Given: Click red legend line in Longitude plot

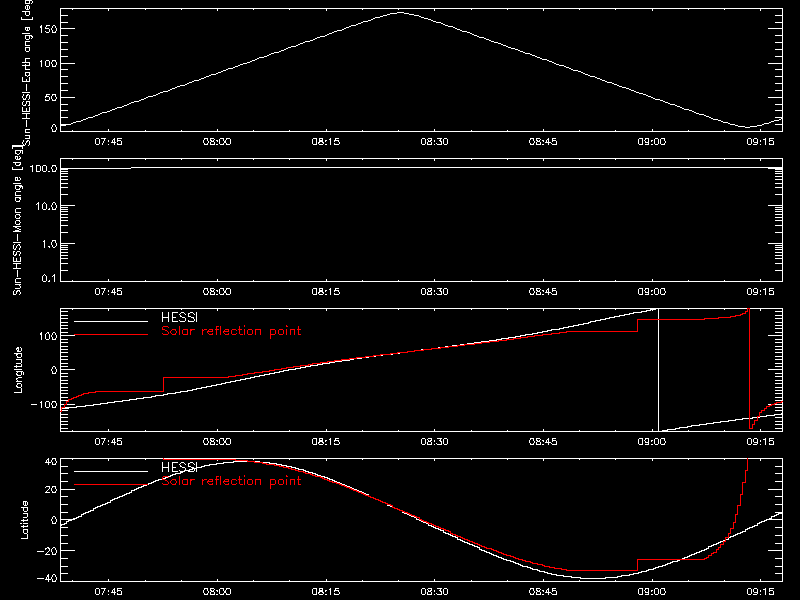Looking at the screenshot, I should click(111, 335).
